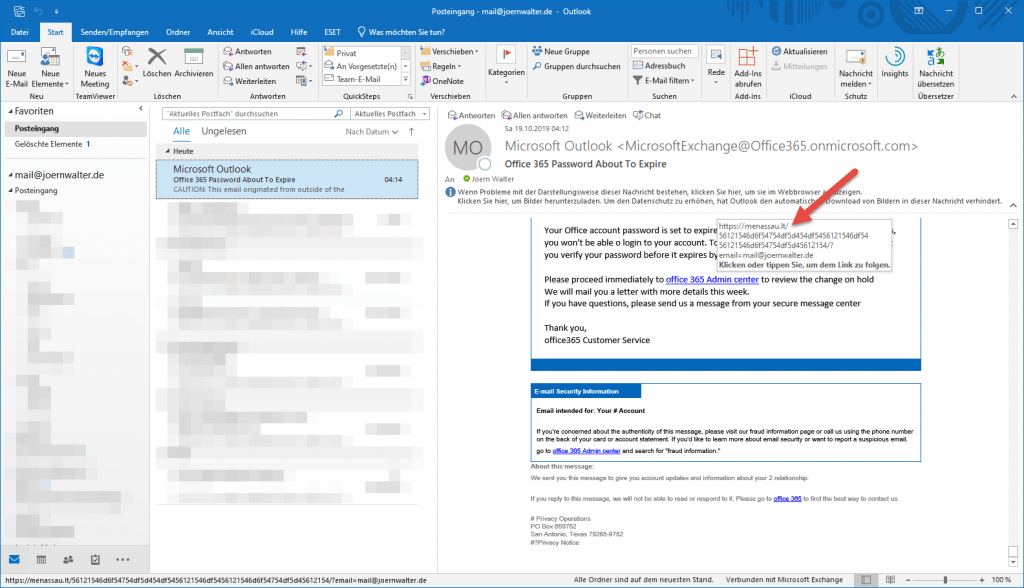Toggle sort order arrow in message list
Image resolution: width=1024 pixels, height=588 pixels.
[410, 132]
